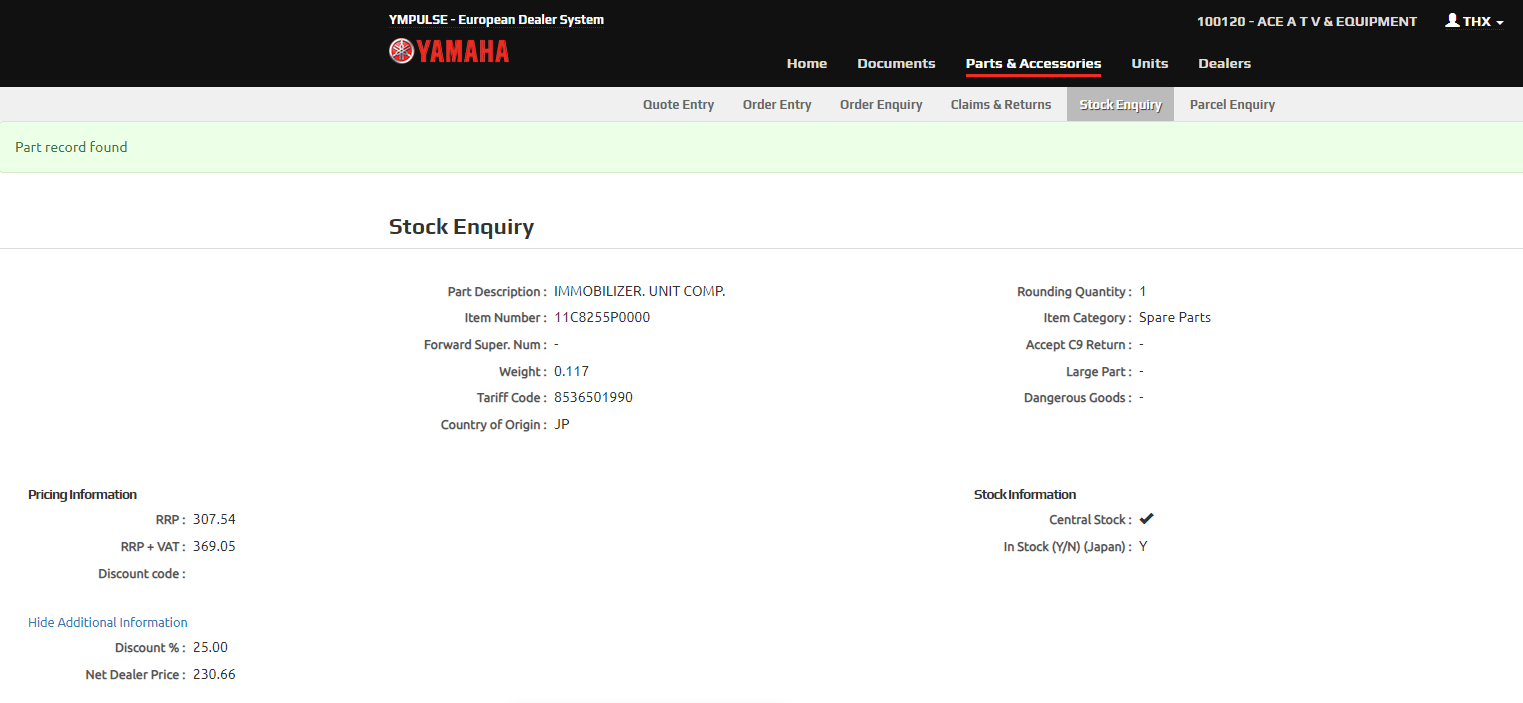Click the user profile icon beside THX
Image resolution: width=1523 pixels, height=703 pixels.
point(1452,20)
